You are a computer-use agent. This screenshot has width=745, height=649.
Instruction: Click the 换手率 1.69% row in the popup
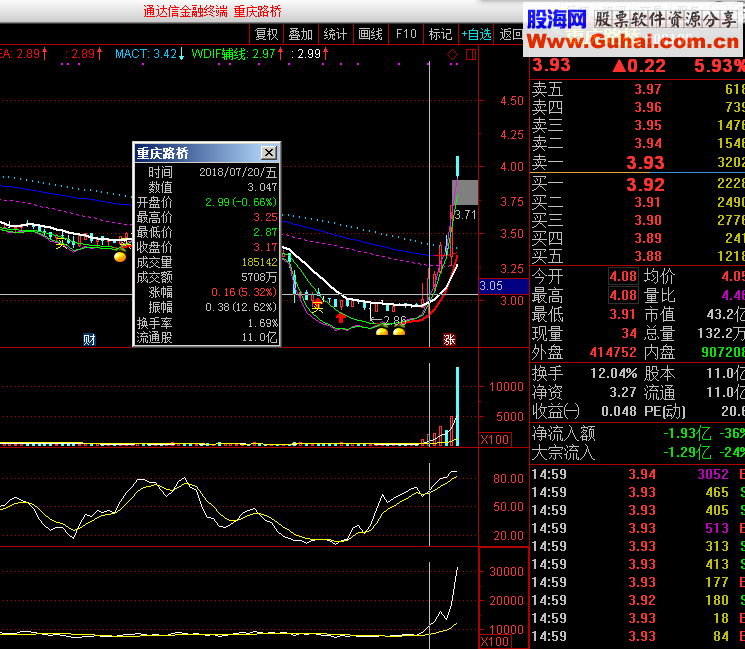pyautogui.click(x=207, y=324)
